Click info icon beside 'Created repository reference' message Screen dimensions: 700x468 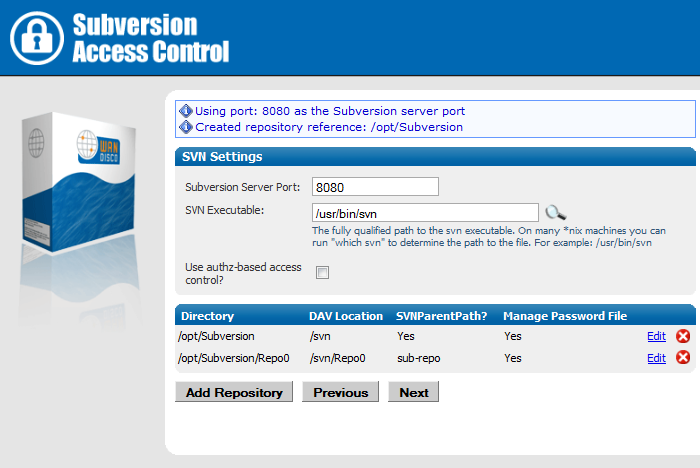[x=185, y=127]
